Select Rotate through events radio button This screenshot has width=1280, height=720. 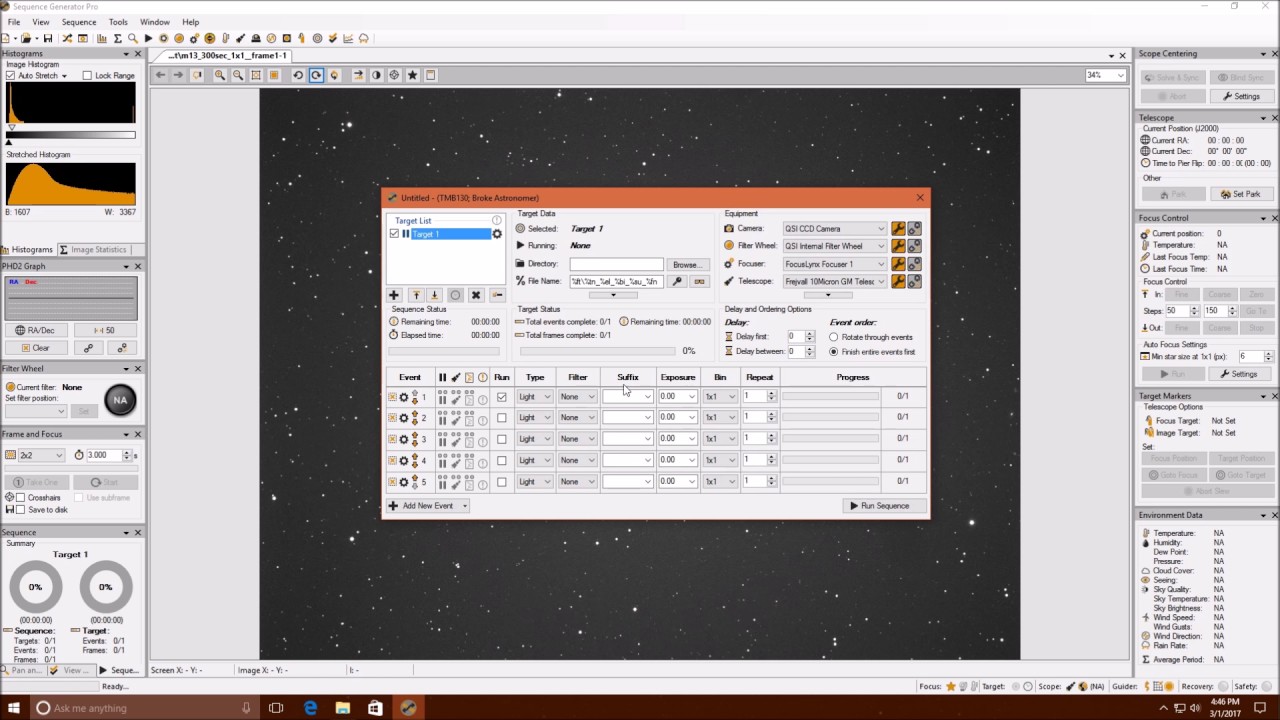(x=834, y=337)
